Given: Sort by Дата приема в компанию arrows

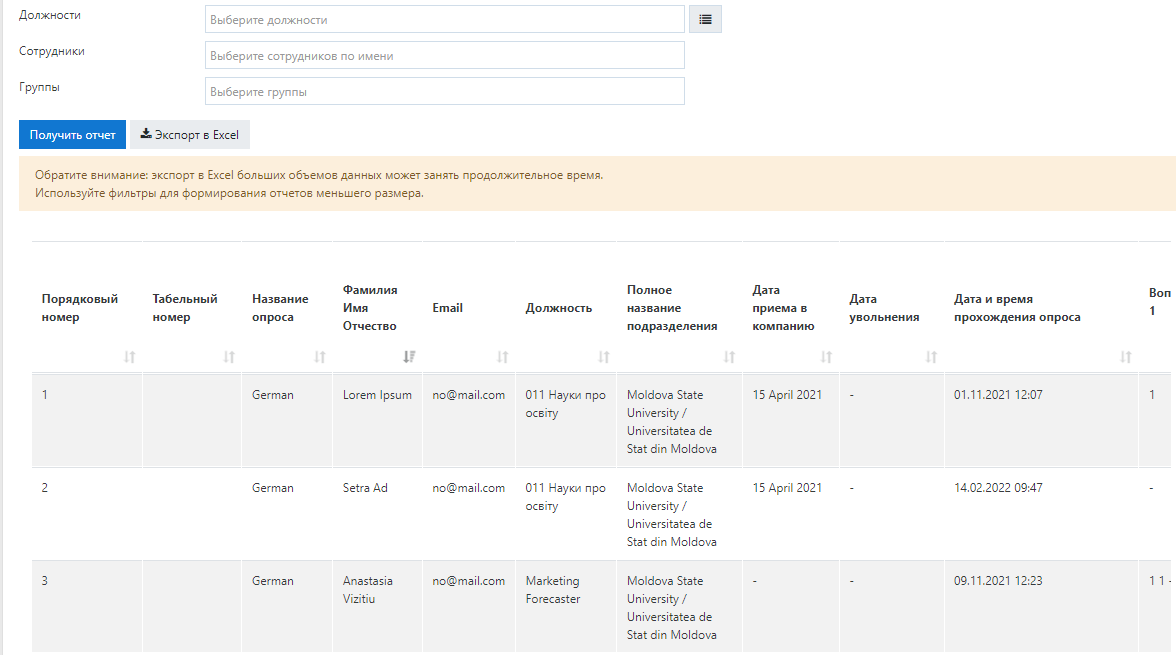Looking at the screenshot, I should pyautogui.click(x=826, y=357).
